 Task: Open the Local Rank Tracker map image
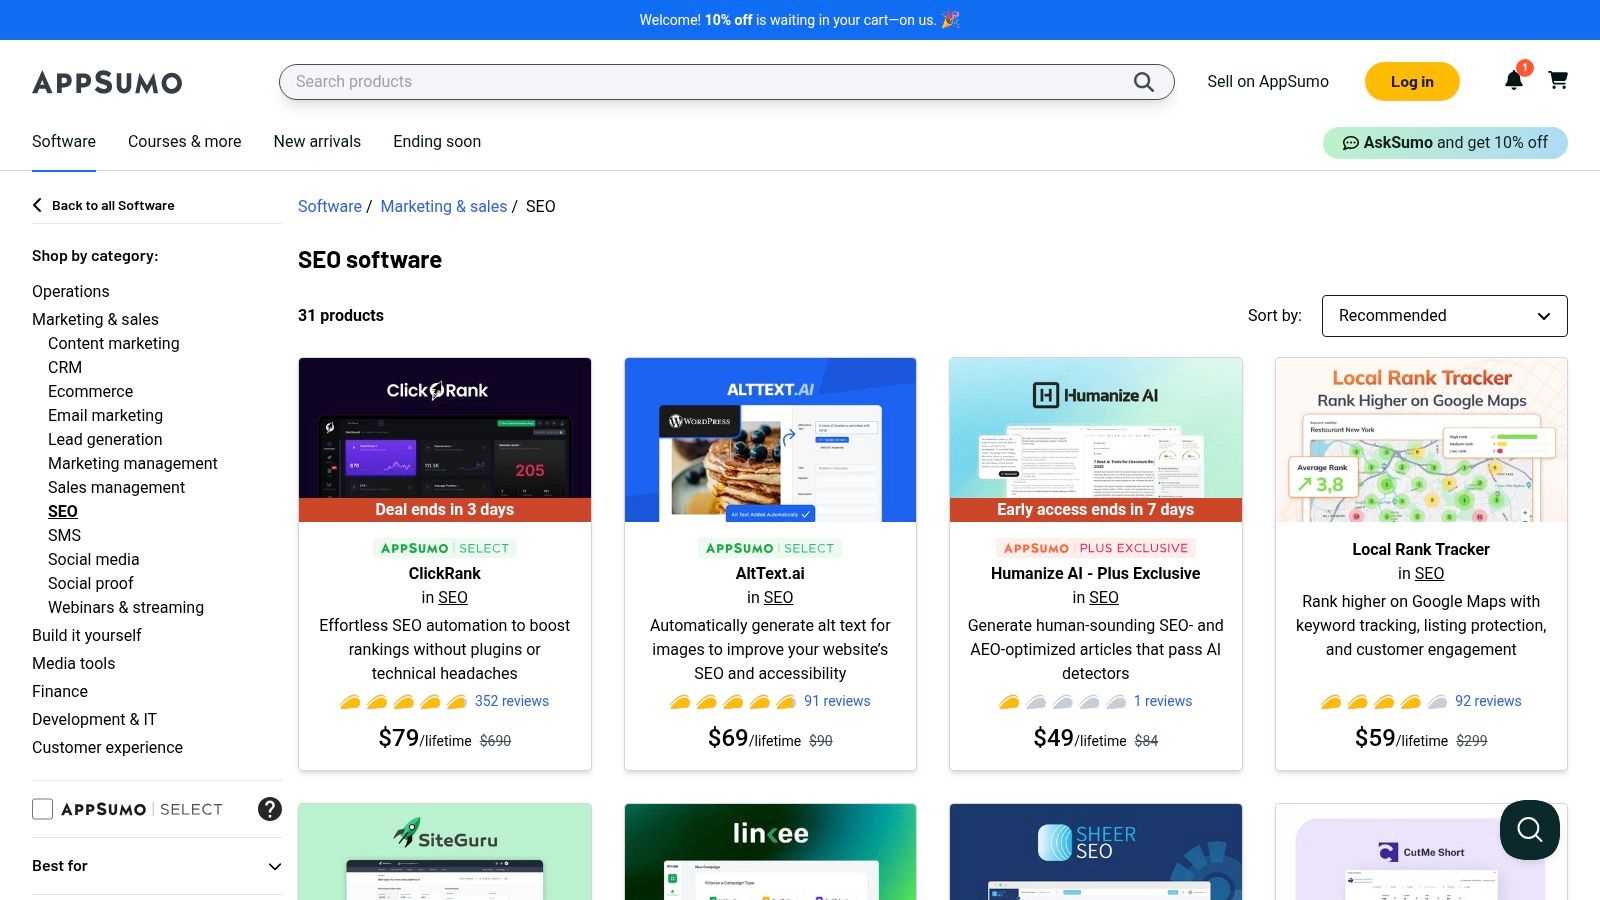click(x=1421, y=440)
